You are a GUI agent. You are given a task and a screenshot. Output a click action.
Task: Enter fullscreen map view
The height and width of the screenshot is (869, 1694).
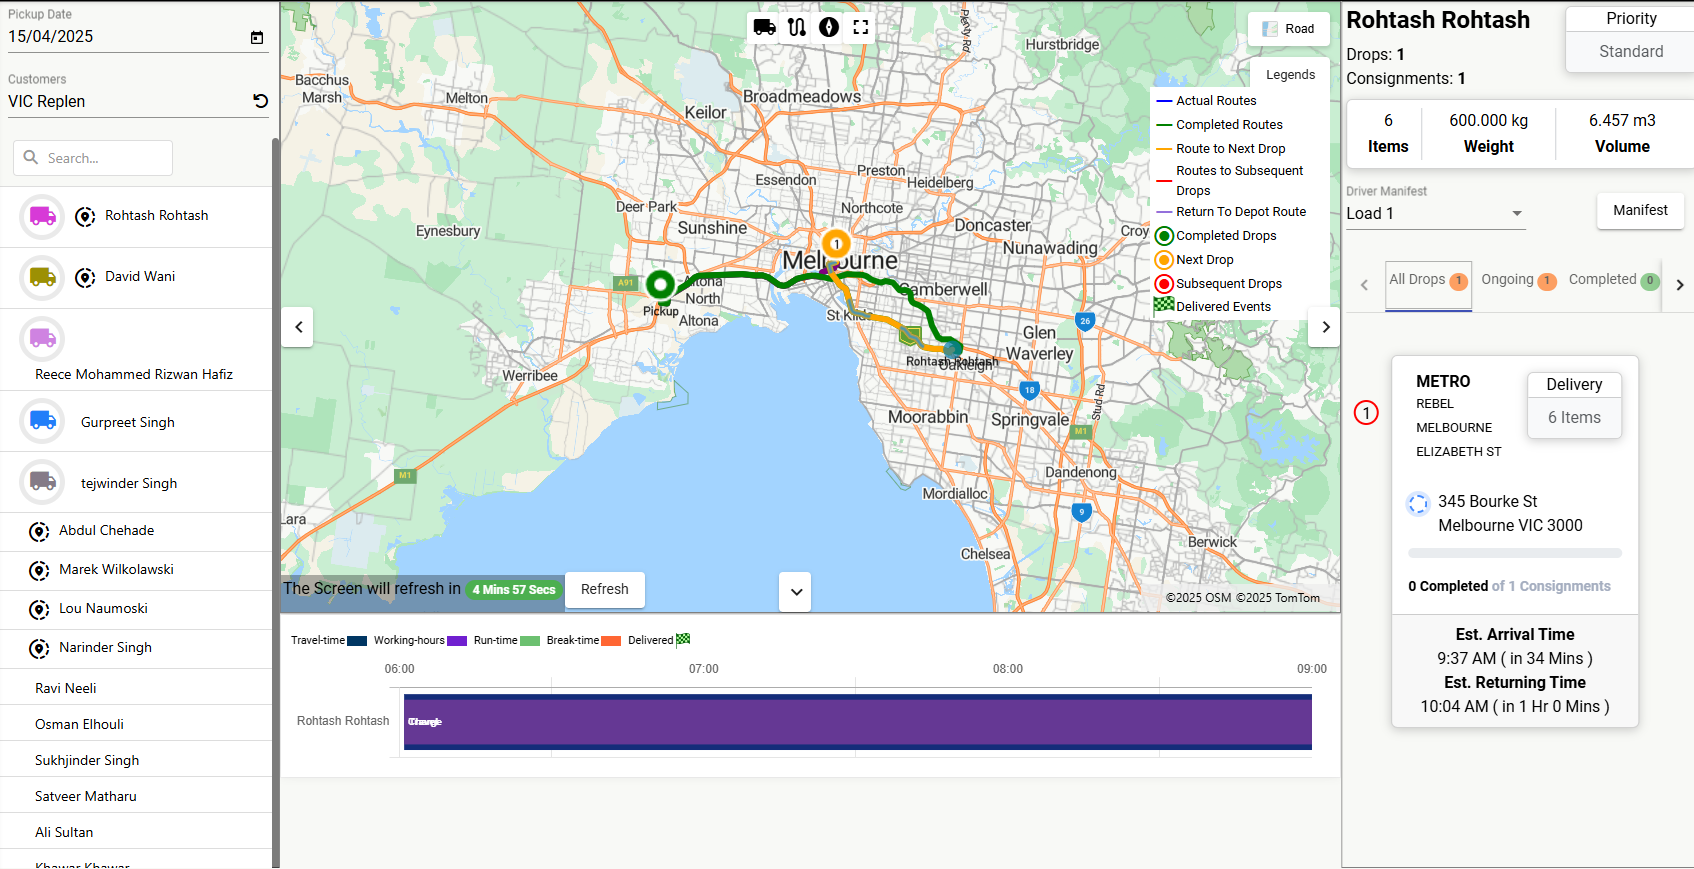point(861,27)
